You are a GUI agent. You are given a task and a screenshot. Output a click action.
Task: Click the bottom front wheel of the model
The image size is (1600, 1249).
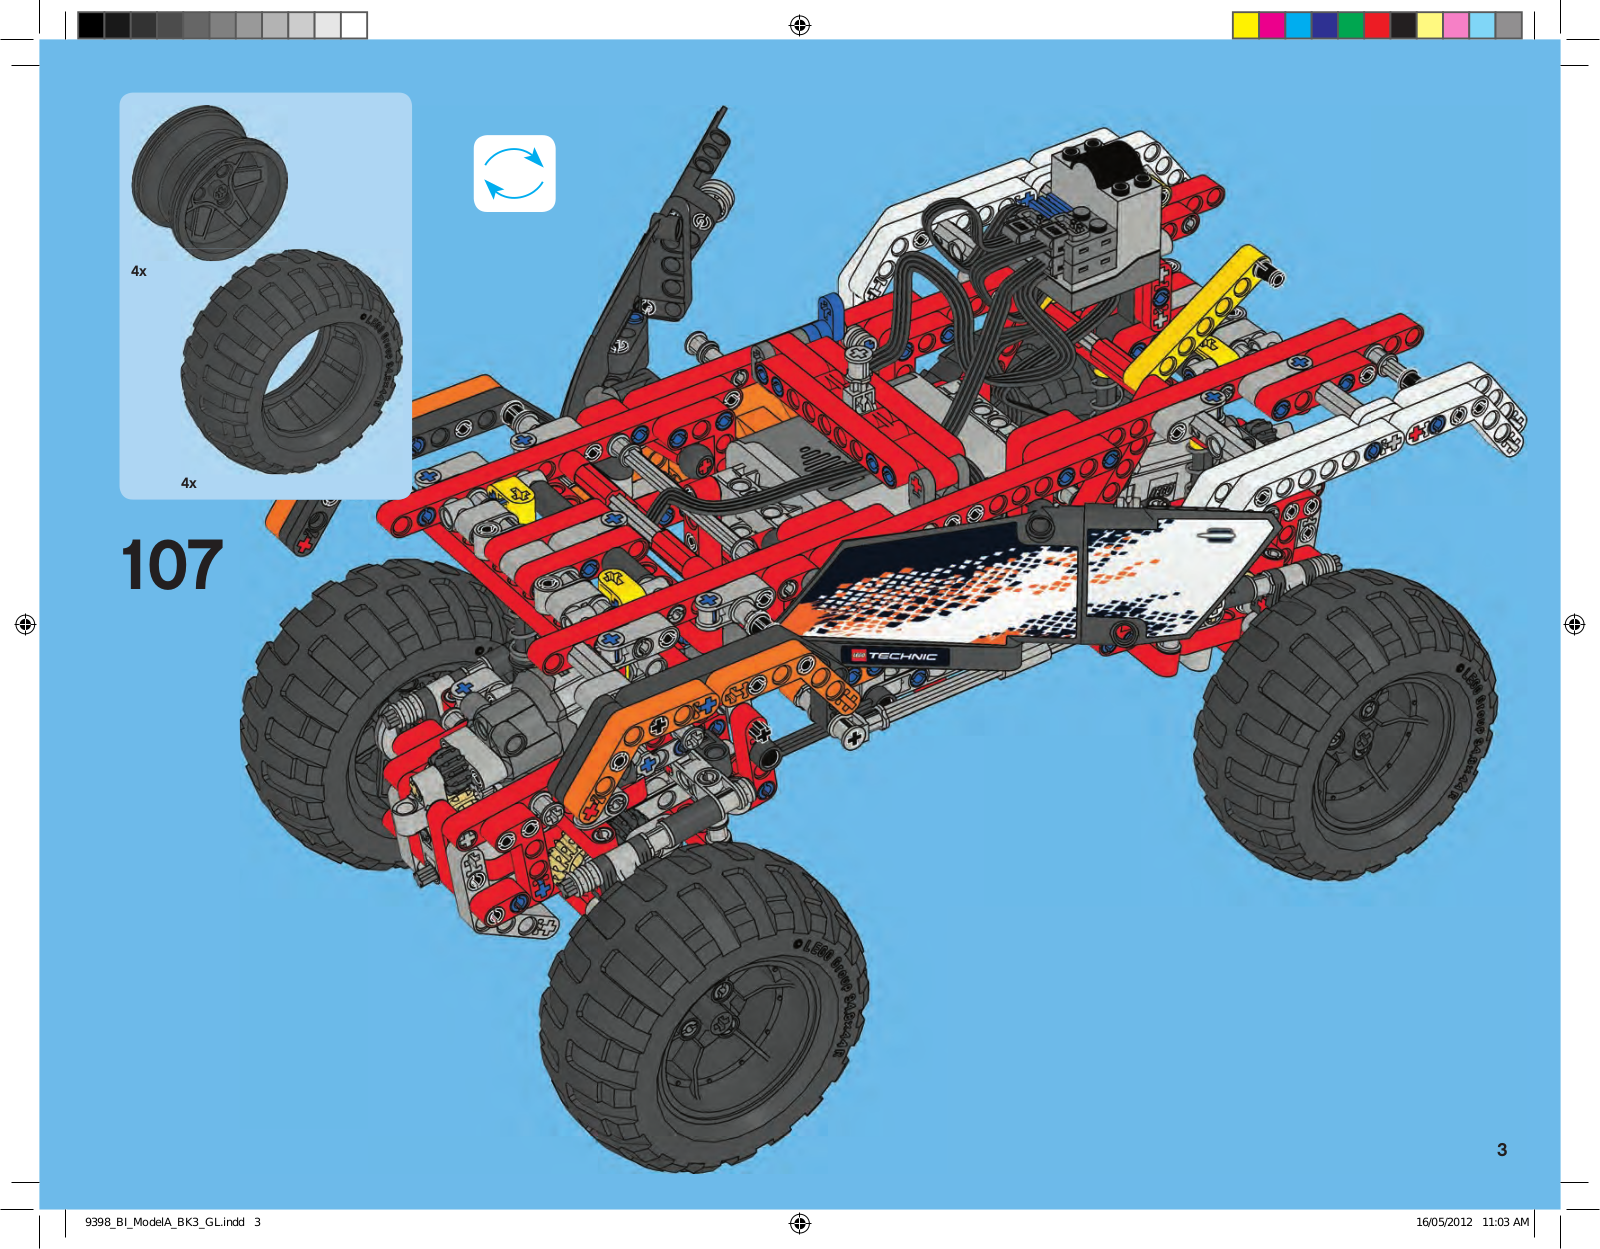coord(703,1007)
